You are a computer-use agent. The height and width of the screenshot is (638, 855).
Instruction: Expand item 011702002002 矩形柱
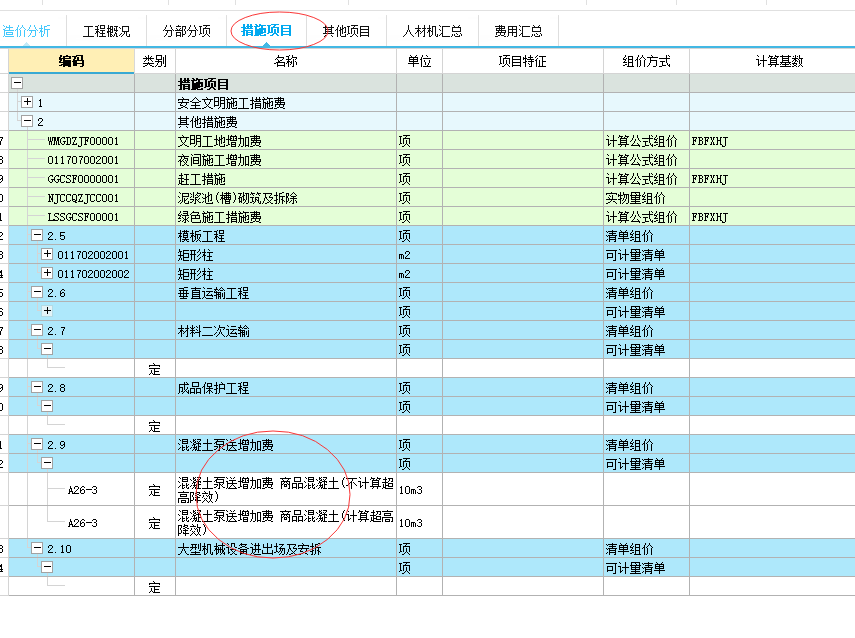coord(47,273)
